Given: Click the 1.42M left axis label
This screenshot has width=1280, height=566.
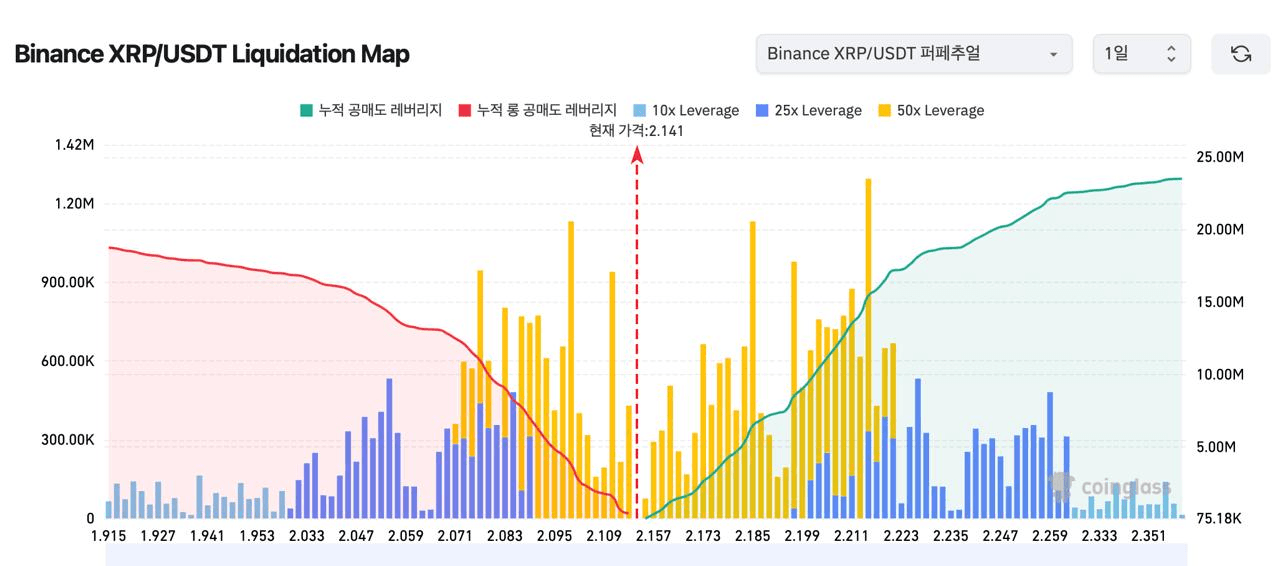Looking at the screenshot, I should pos(75,145).
